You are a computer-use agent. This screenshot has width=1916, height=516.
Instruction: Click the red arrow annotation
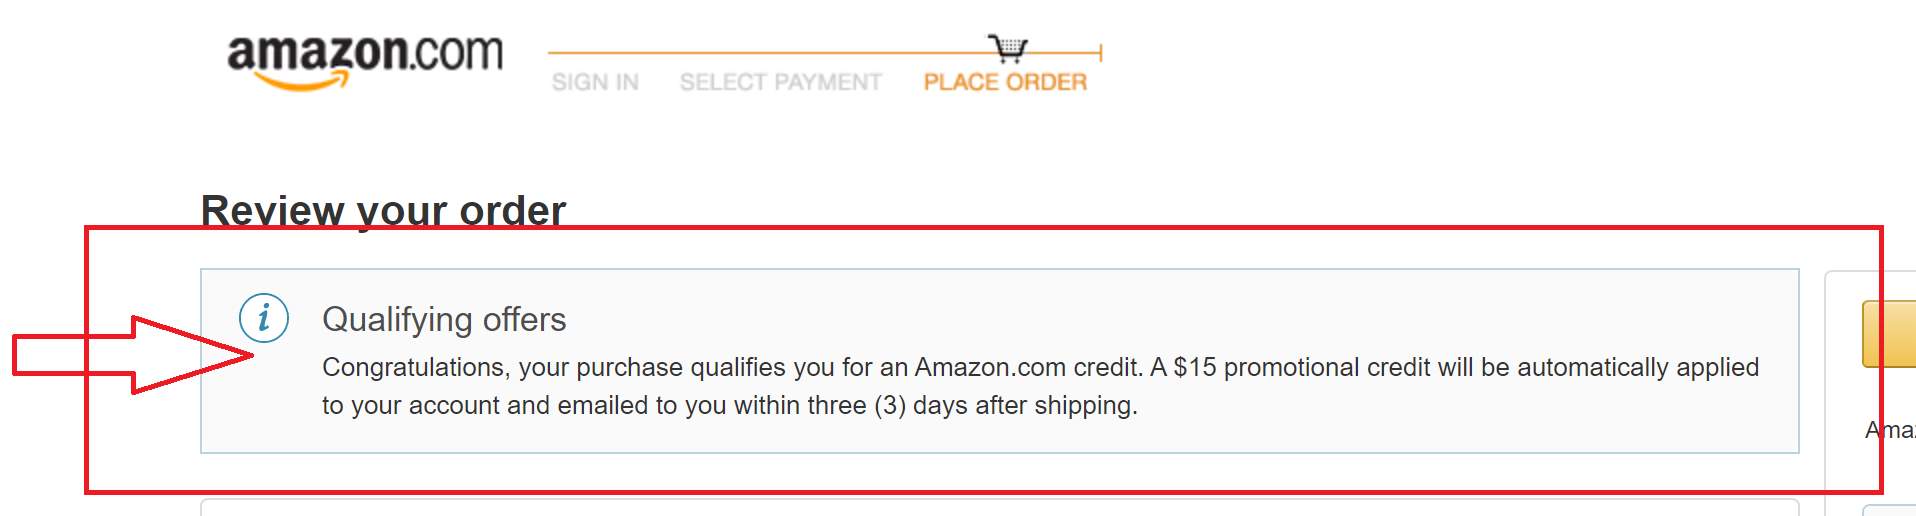130,355
